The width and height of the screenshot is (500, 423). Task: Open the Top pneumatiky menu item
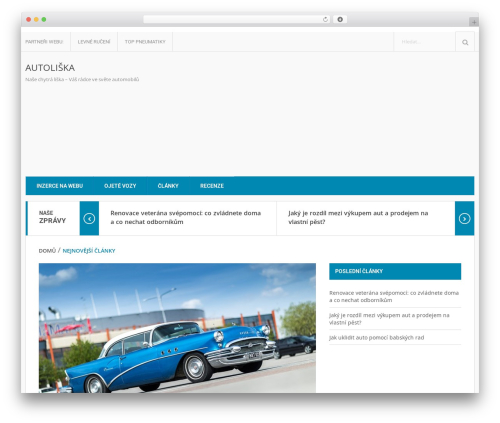(x=145, y=42)
